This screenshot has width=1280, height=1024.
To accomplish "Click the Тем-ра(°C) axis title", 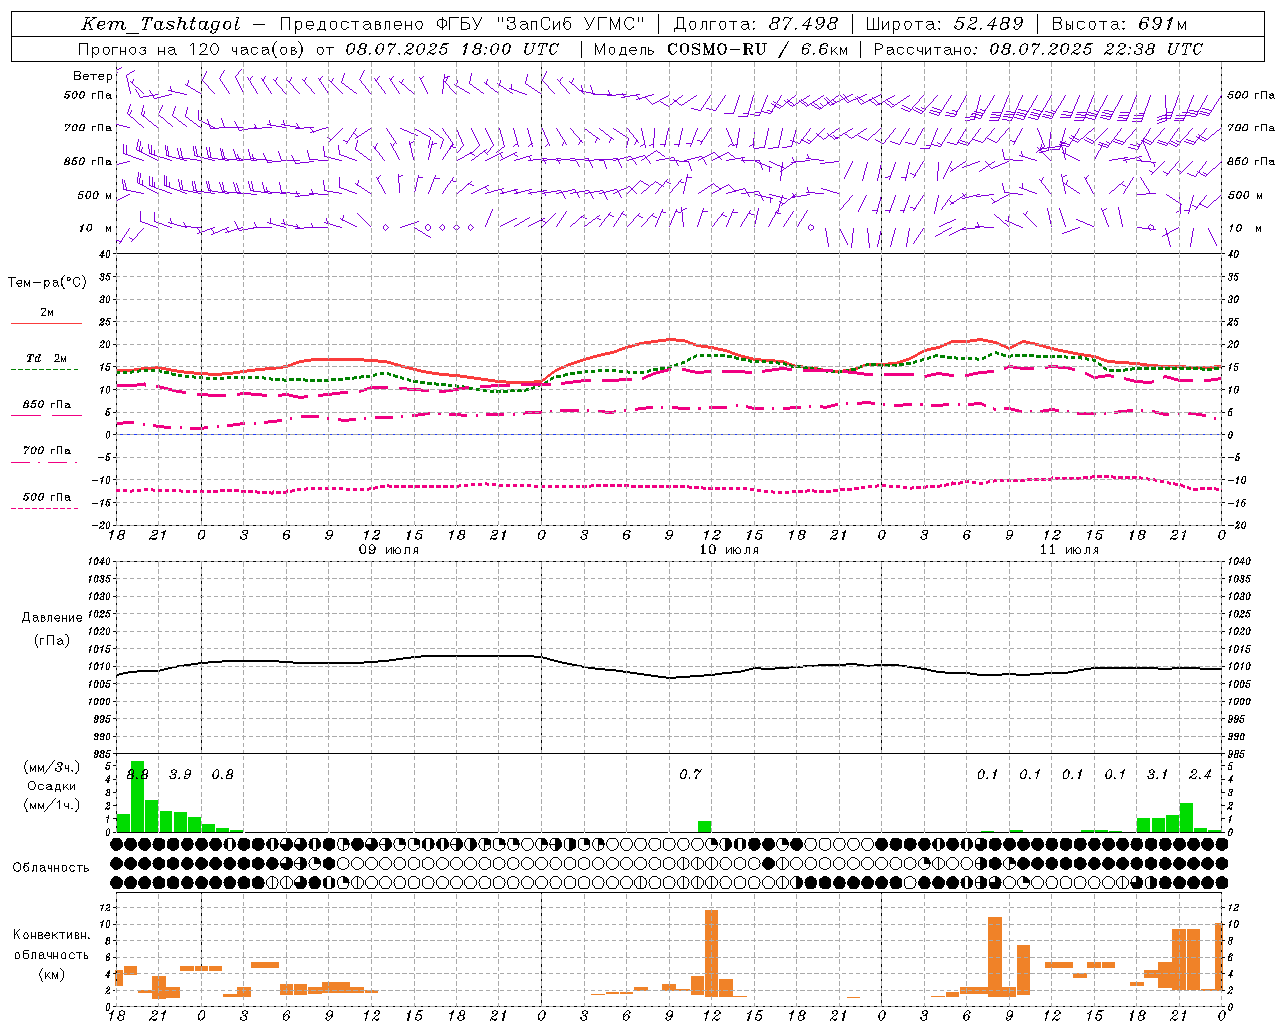I will [47, 283].
